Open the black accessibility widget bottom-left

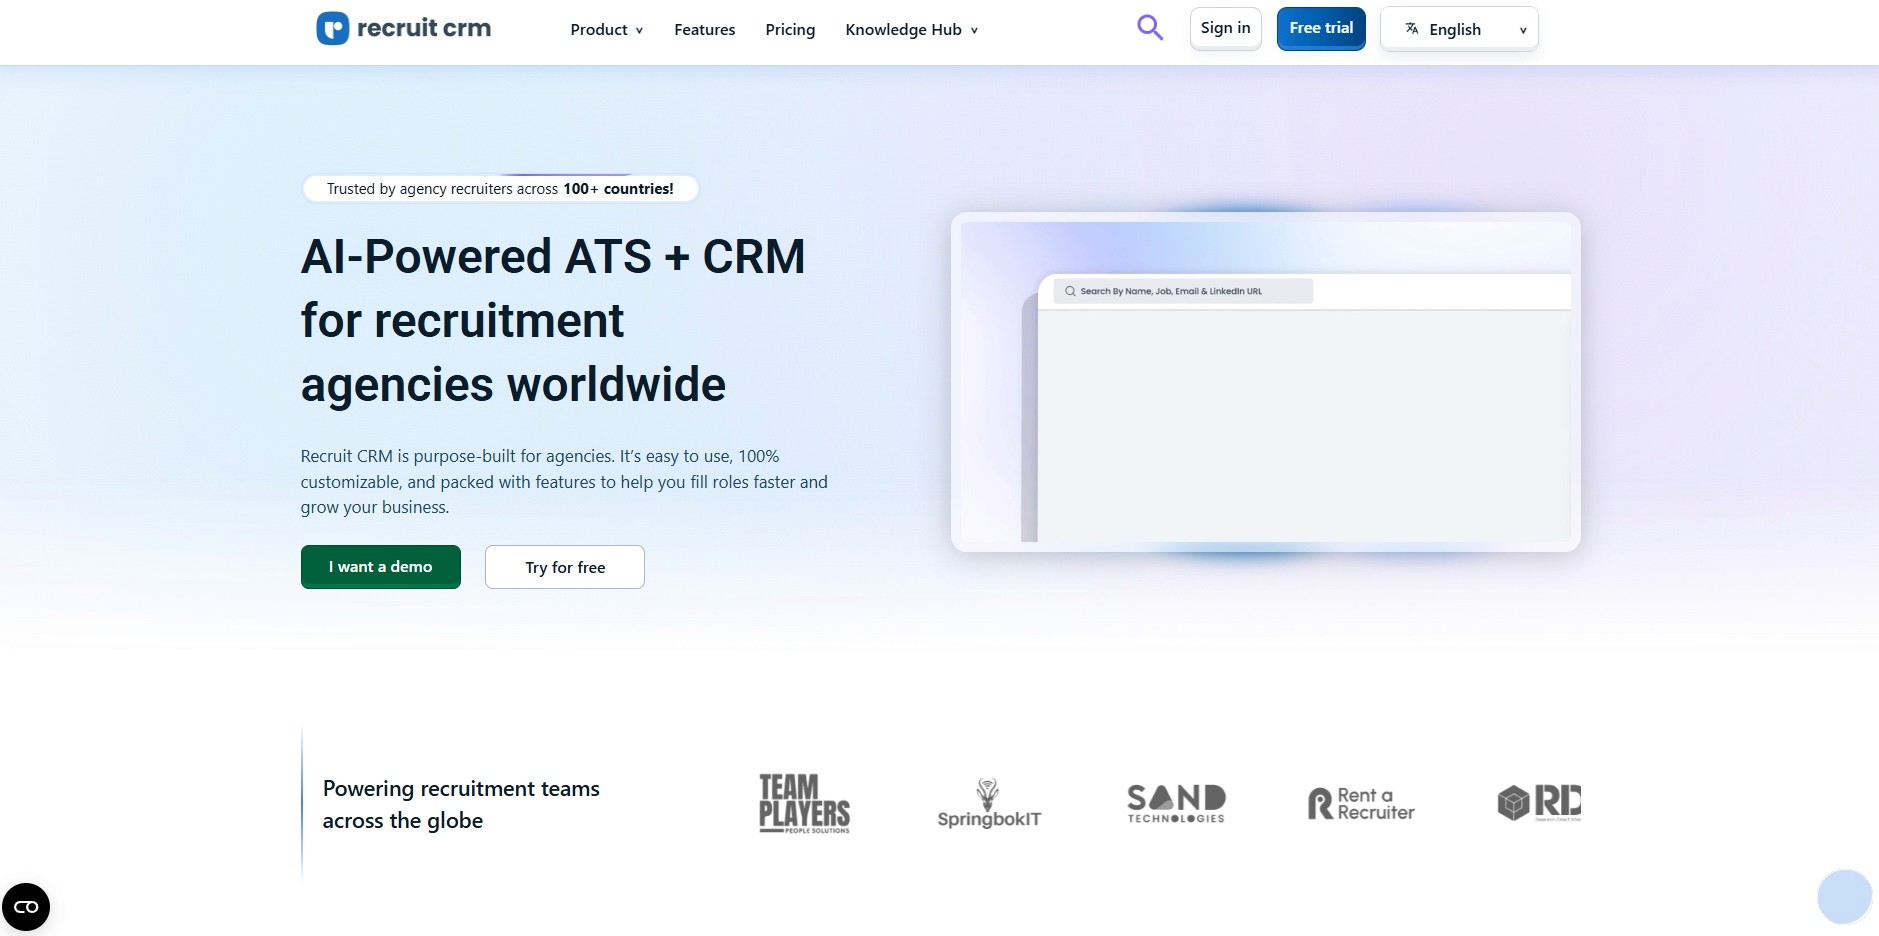click(25, 907)
